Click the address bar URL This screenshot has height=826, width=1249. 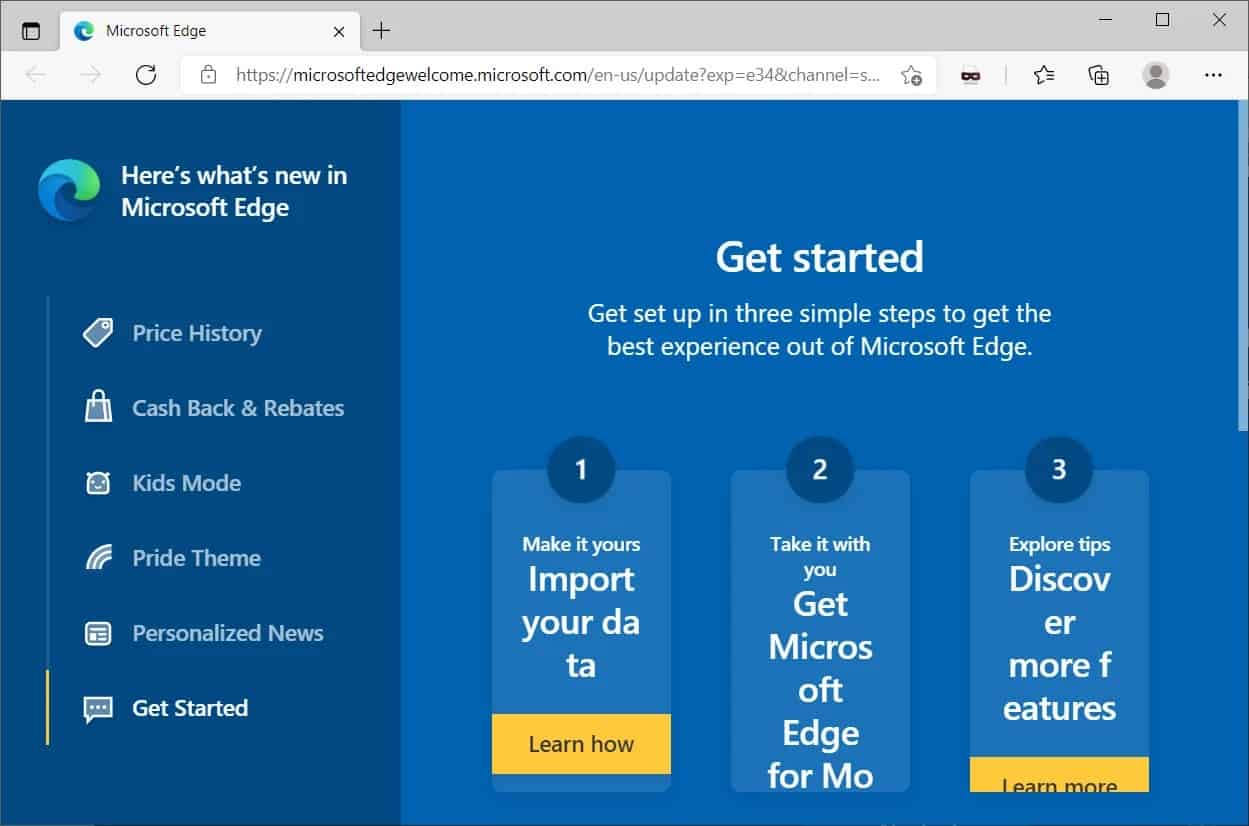tap(558, 75)
